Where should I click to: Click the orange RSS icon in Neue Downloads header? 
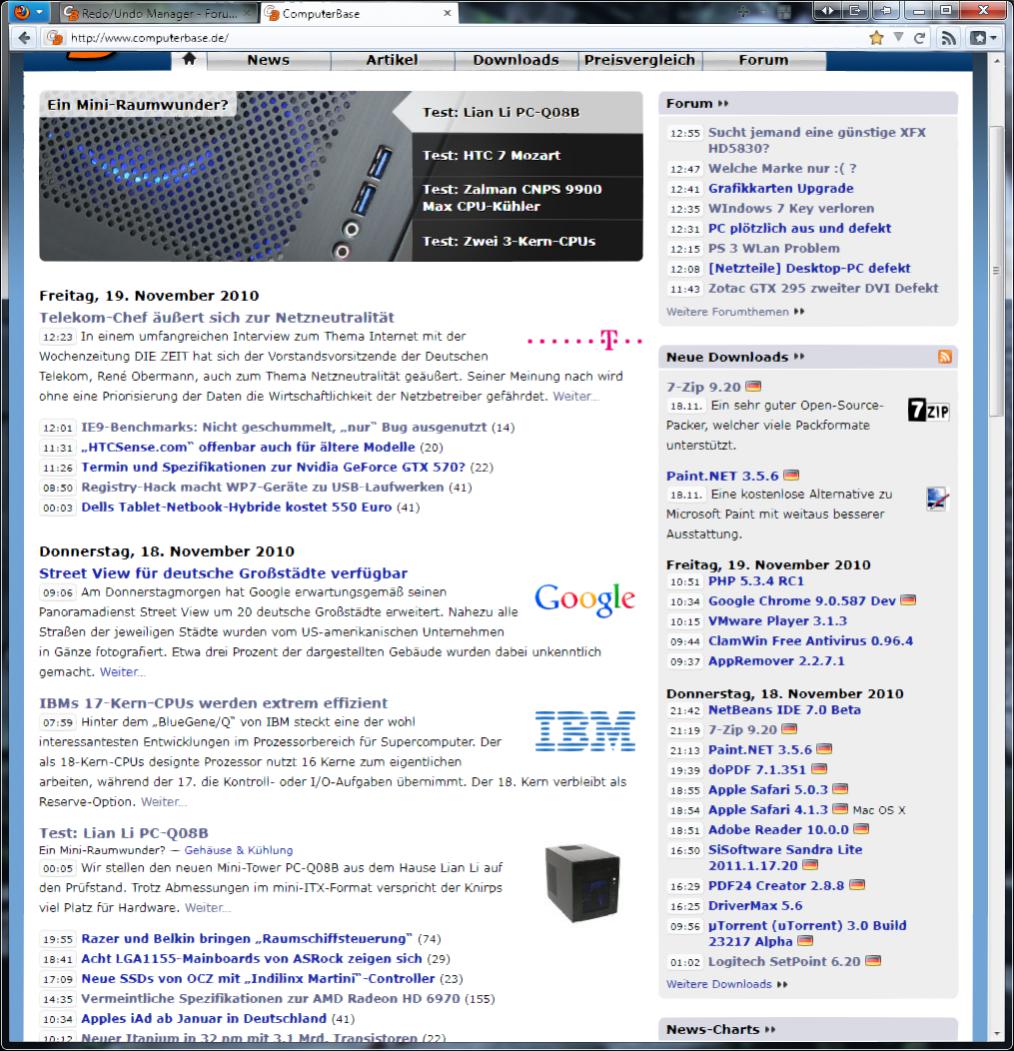click(945, 357)
